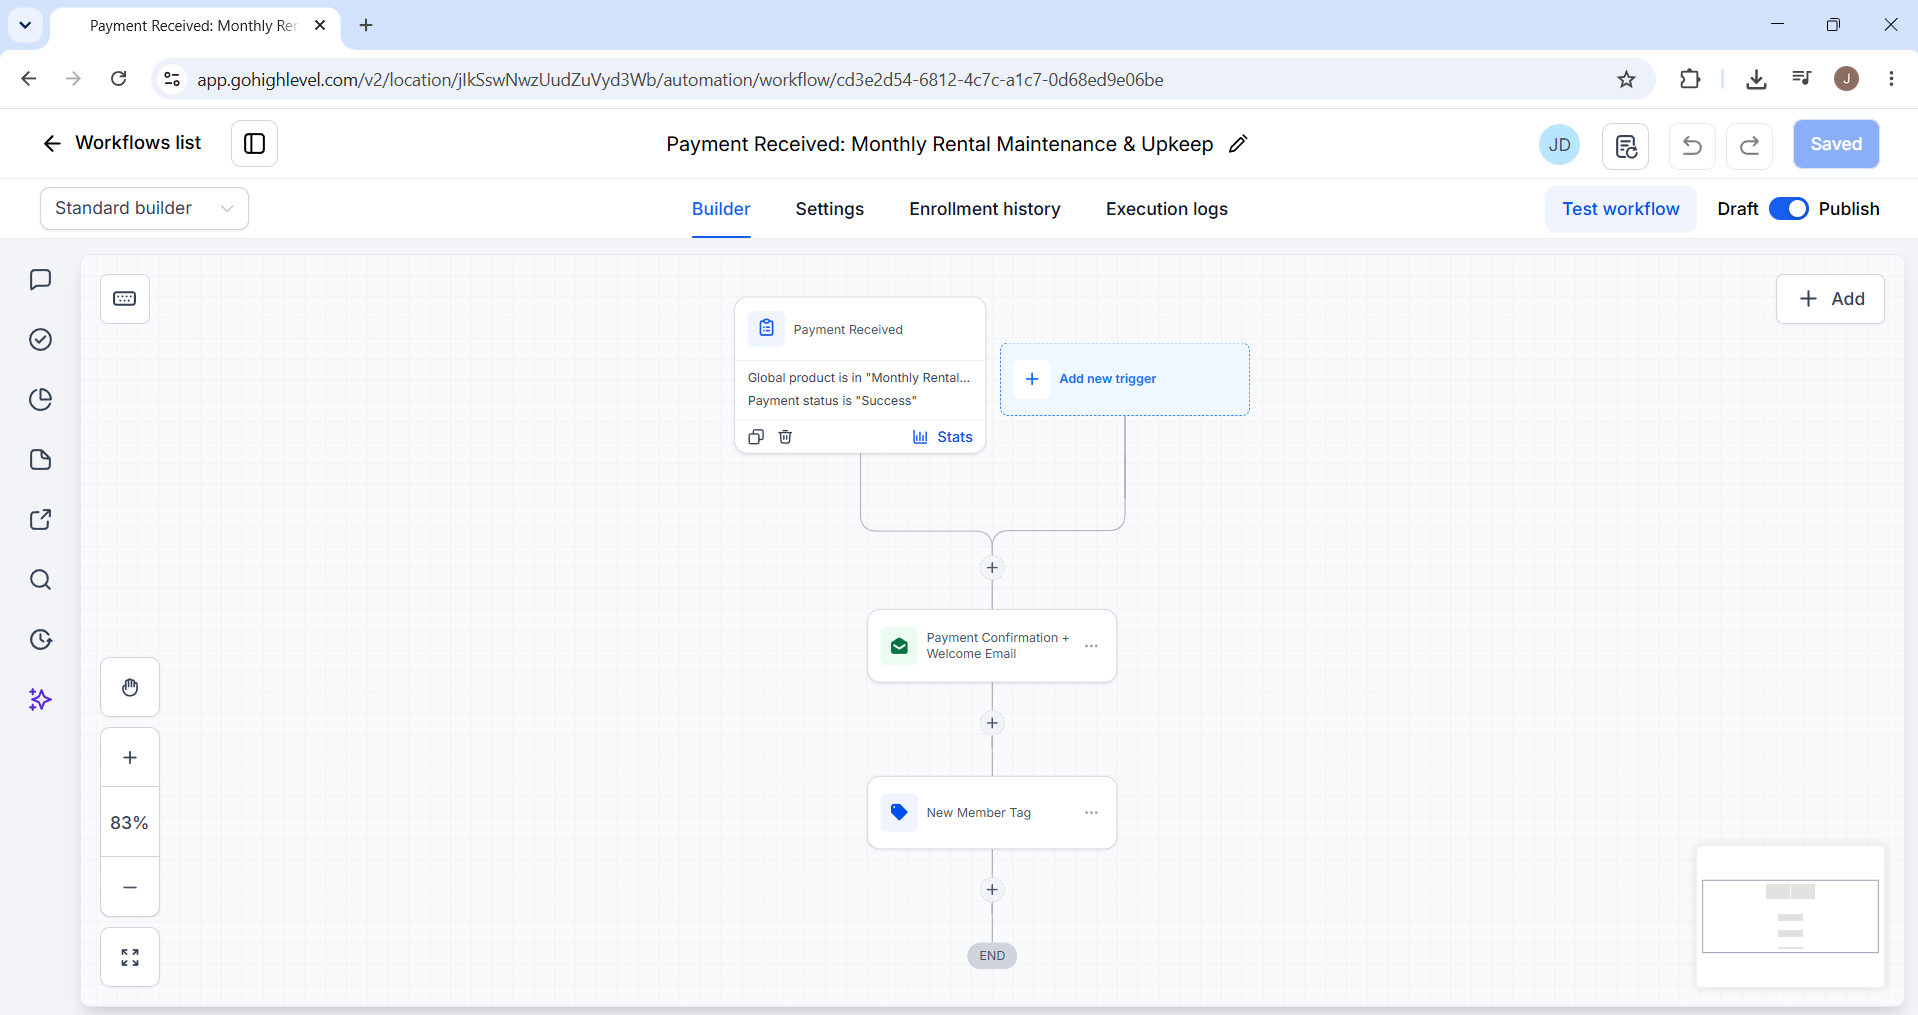Open the Execution logs tab

[1166, 209]
